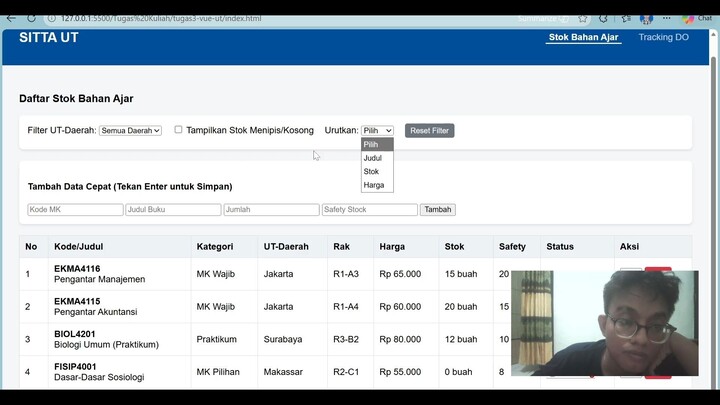
Task: Toggle Tampilkan Stok Menipis/Kosong checkbox
Action: tap(178, 129)
